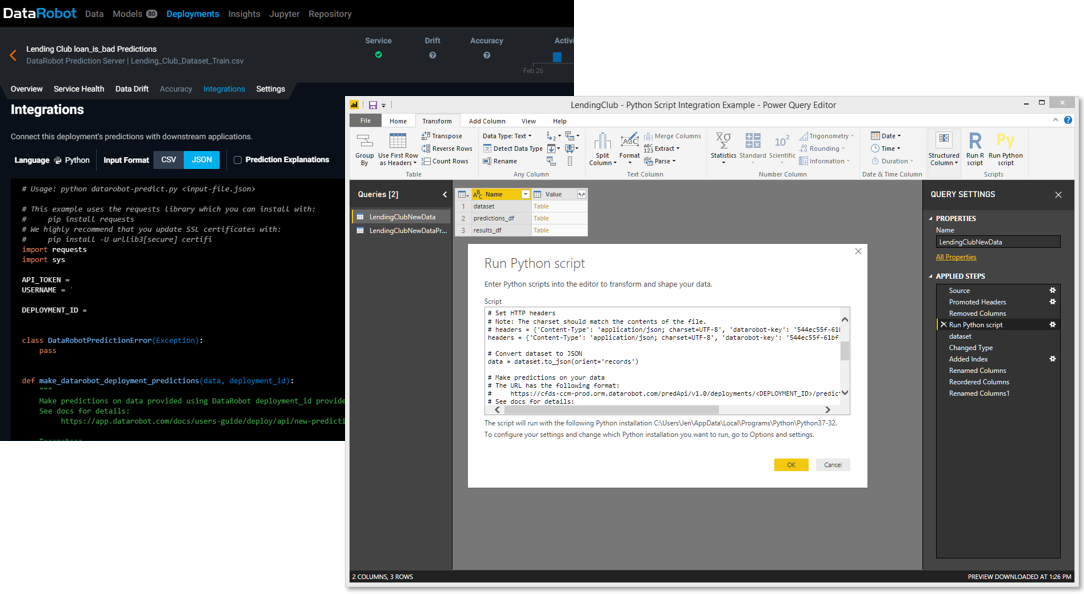Open the Data Type: Text dropdown

click(507, 136)
